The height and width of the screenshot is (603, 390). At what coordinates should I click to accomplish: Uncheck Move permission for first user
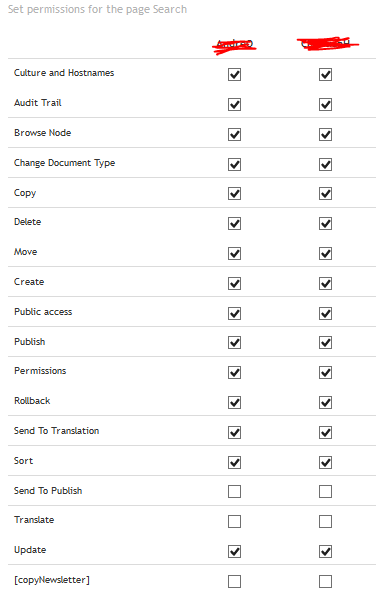pyautogui.click(x=234, y=253)
